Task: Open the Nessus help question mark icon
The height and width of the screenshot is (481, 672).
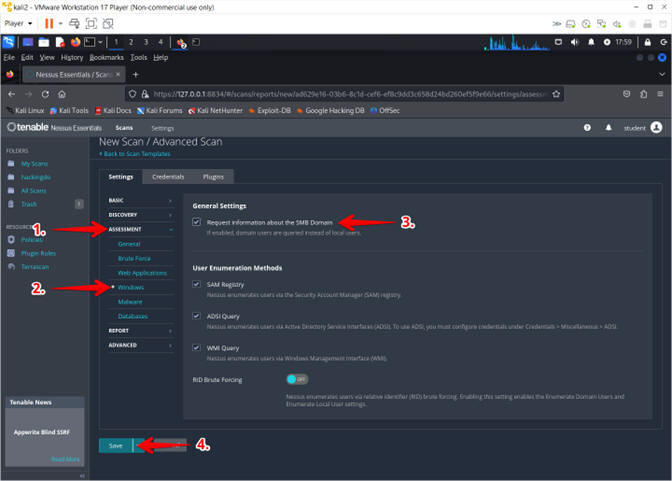Action: (x=587, y=128)
